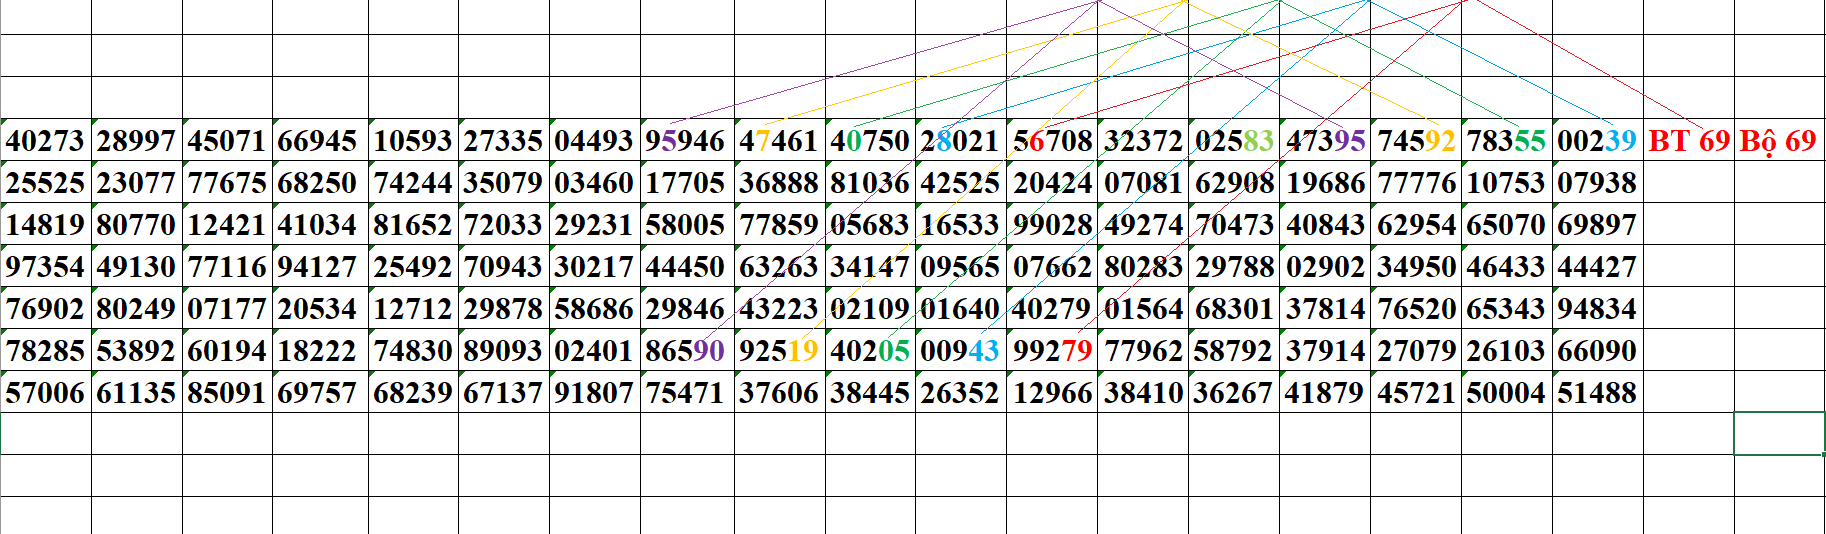The image size is (1826, 534).
Task: Select cell 86590 with purple digits
Action: pyautogui.click(x=685, y=351)
